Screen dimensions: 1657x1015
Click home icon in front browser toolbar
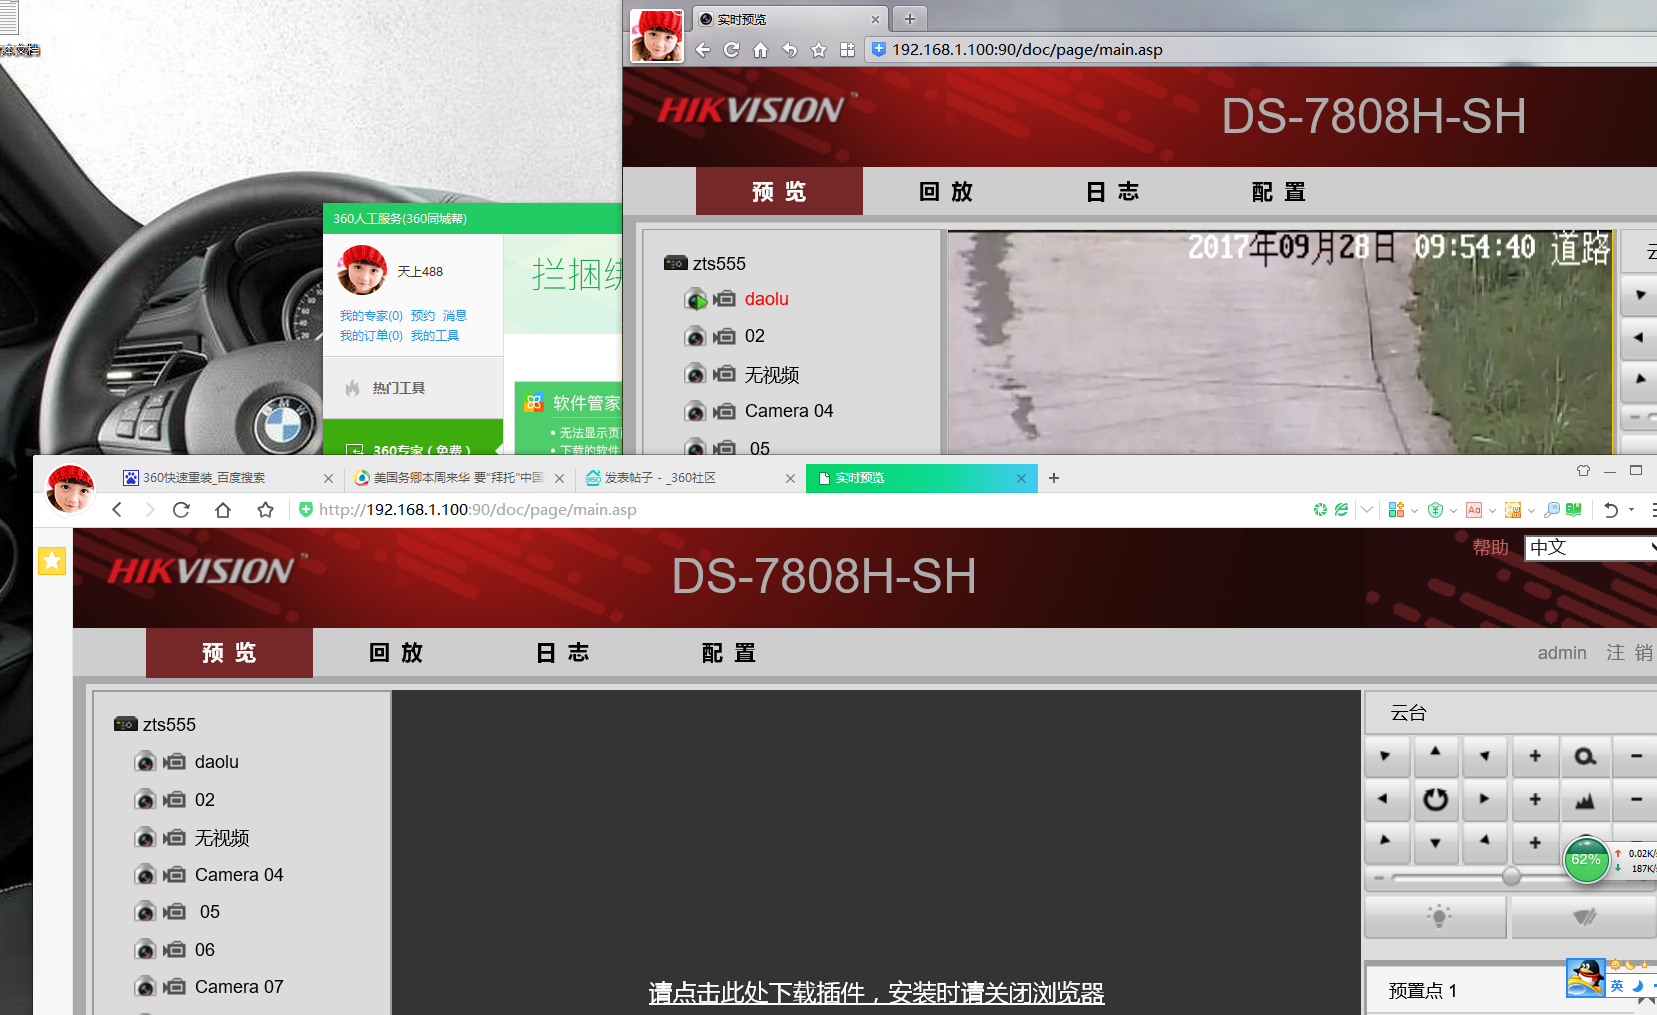tap(223, 510)
